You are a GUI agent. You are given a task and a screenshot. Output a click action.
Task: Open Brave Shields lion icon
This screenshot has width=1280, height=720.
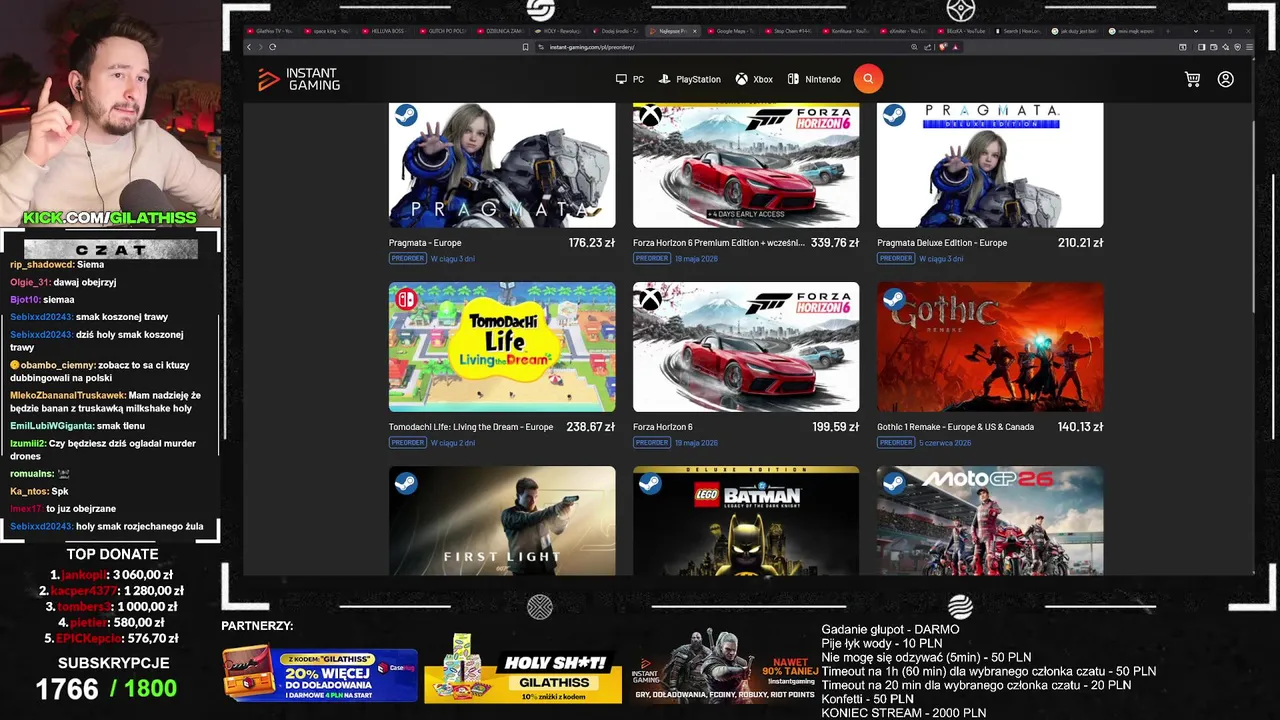[943, 47]
